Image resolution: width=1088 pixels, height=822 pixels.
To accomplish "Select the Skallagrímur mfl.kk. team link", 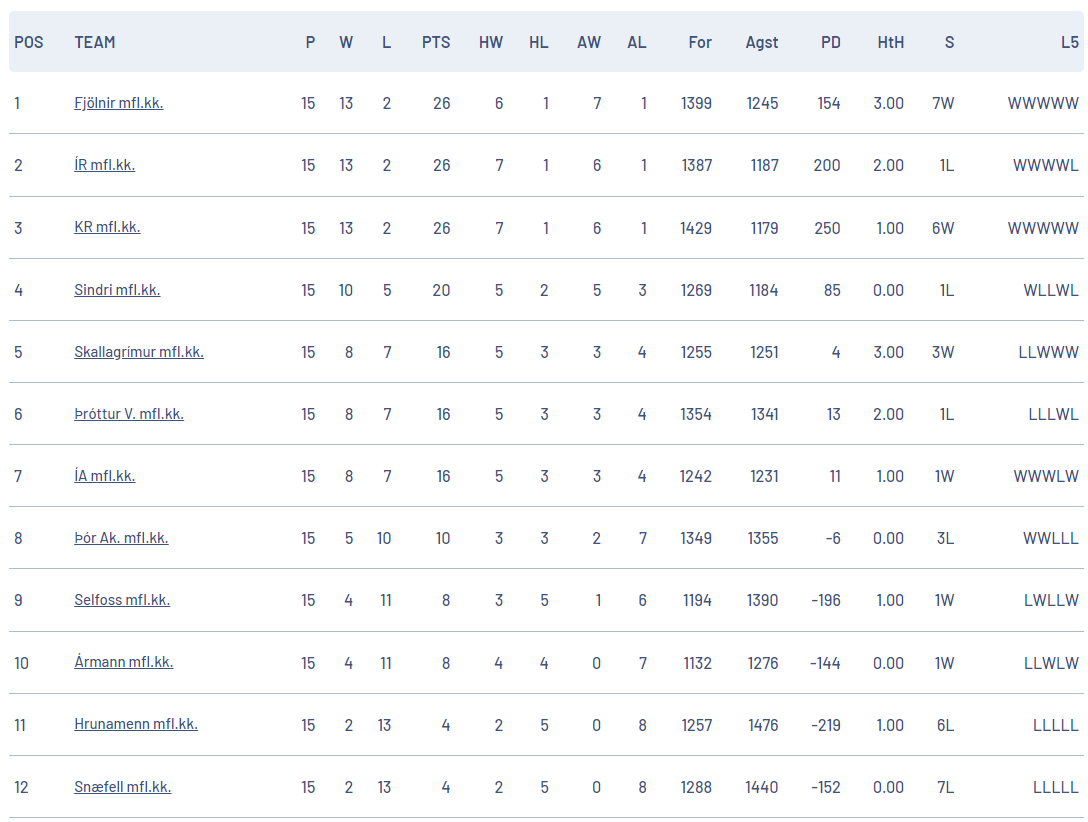I will tap(139, 352).
